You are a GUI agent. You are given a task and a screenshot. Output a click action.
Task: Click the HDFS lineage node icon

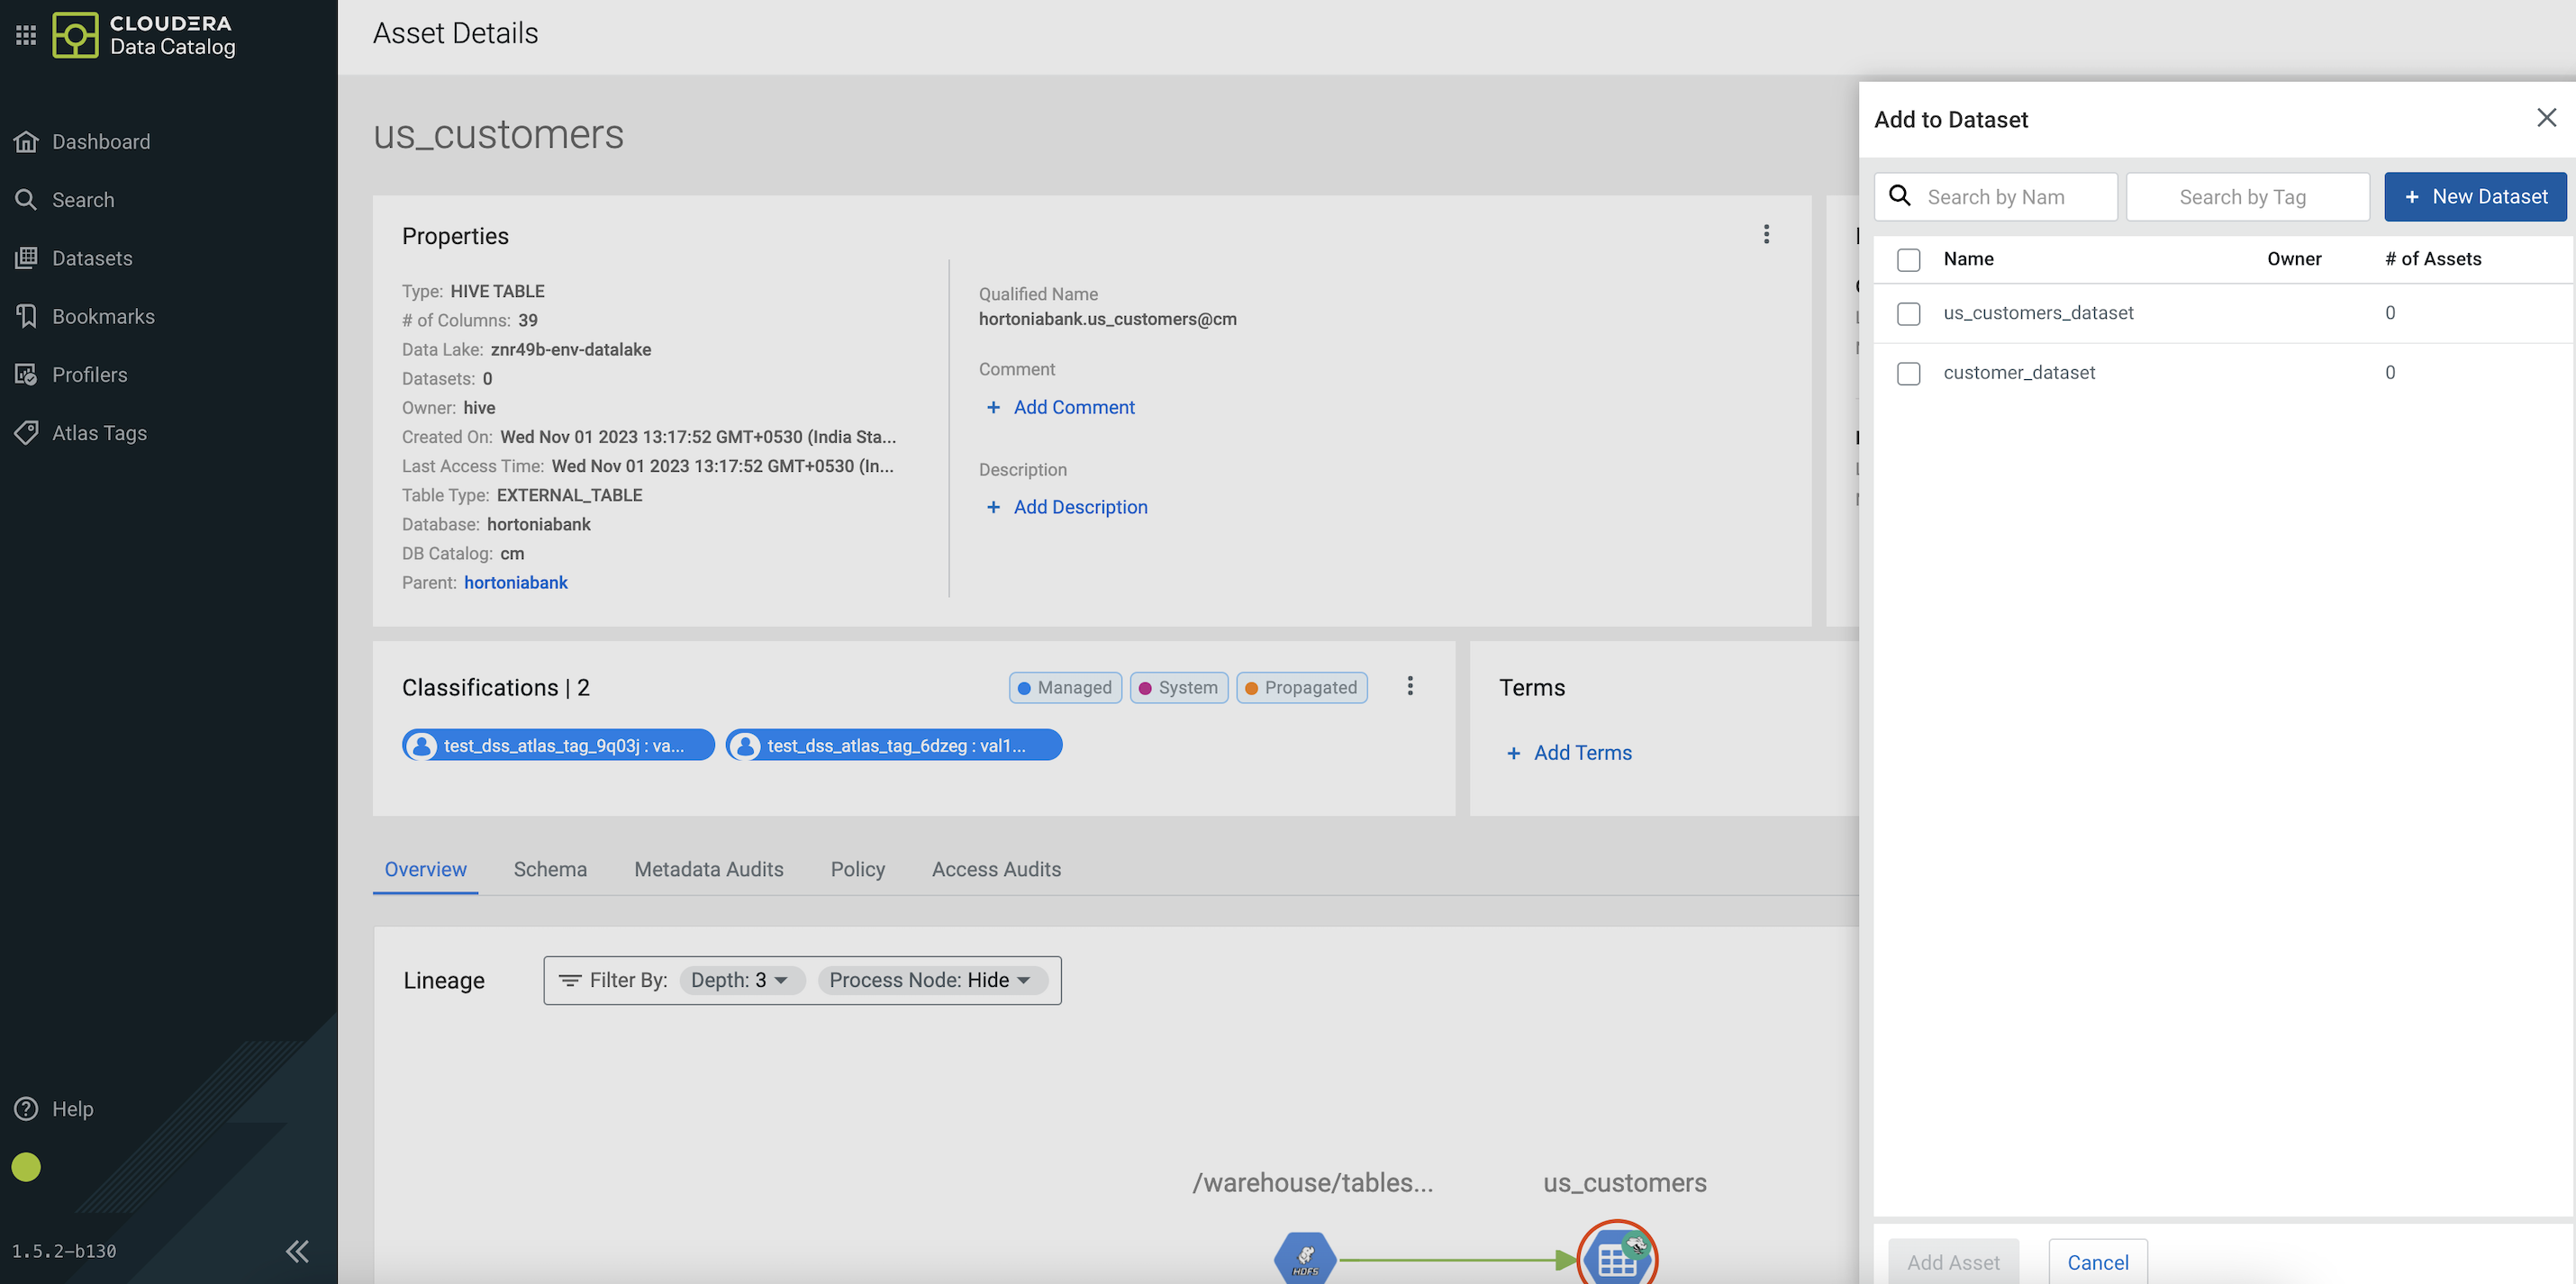point(1305,1259)
